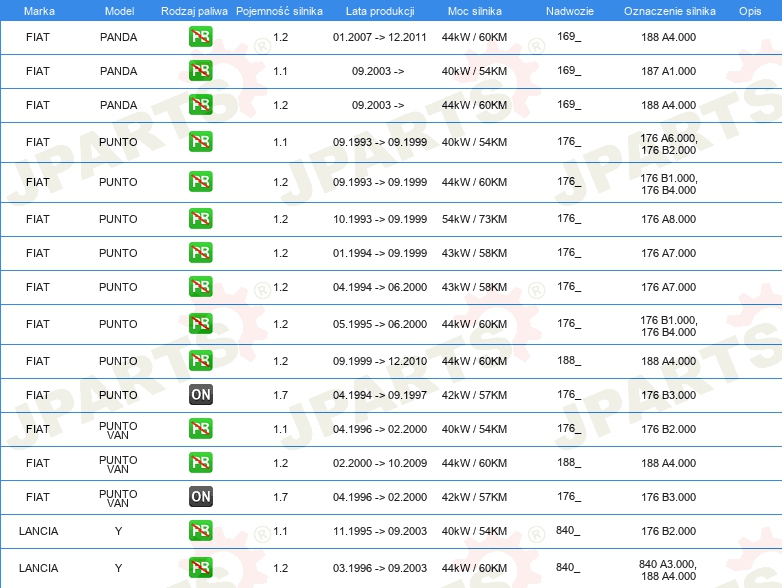
Task: Select the date cell 01.1994 -> 09.1999
Action: 380,253
